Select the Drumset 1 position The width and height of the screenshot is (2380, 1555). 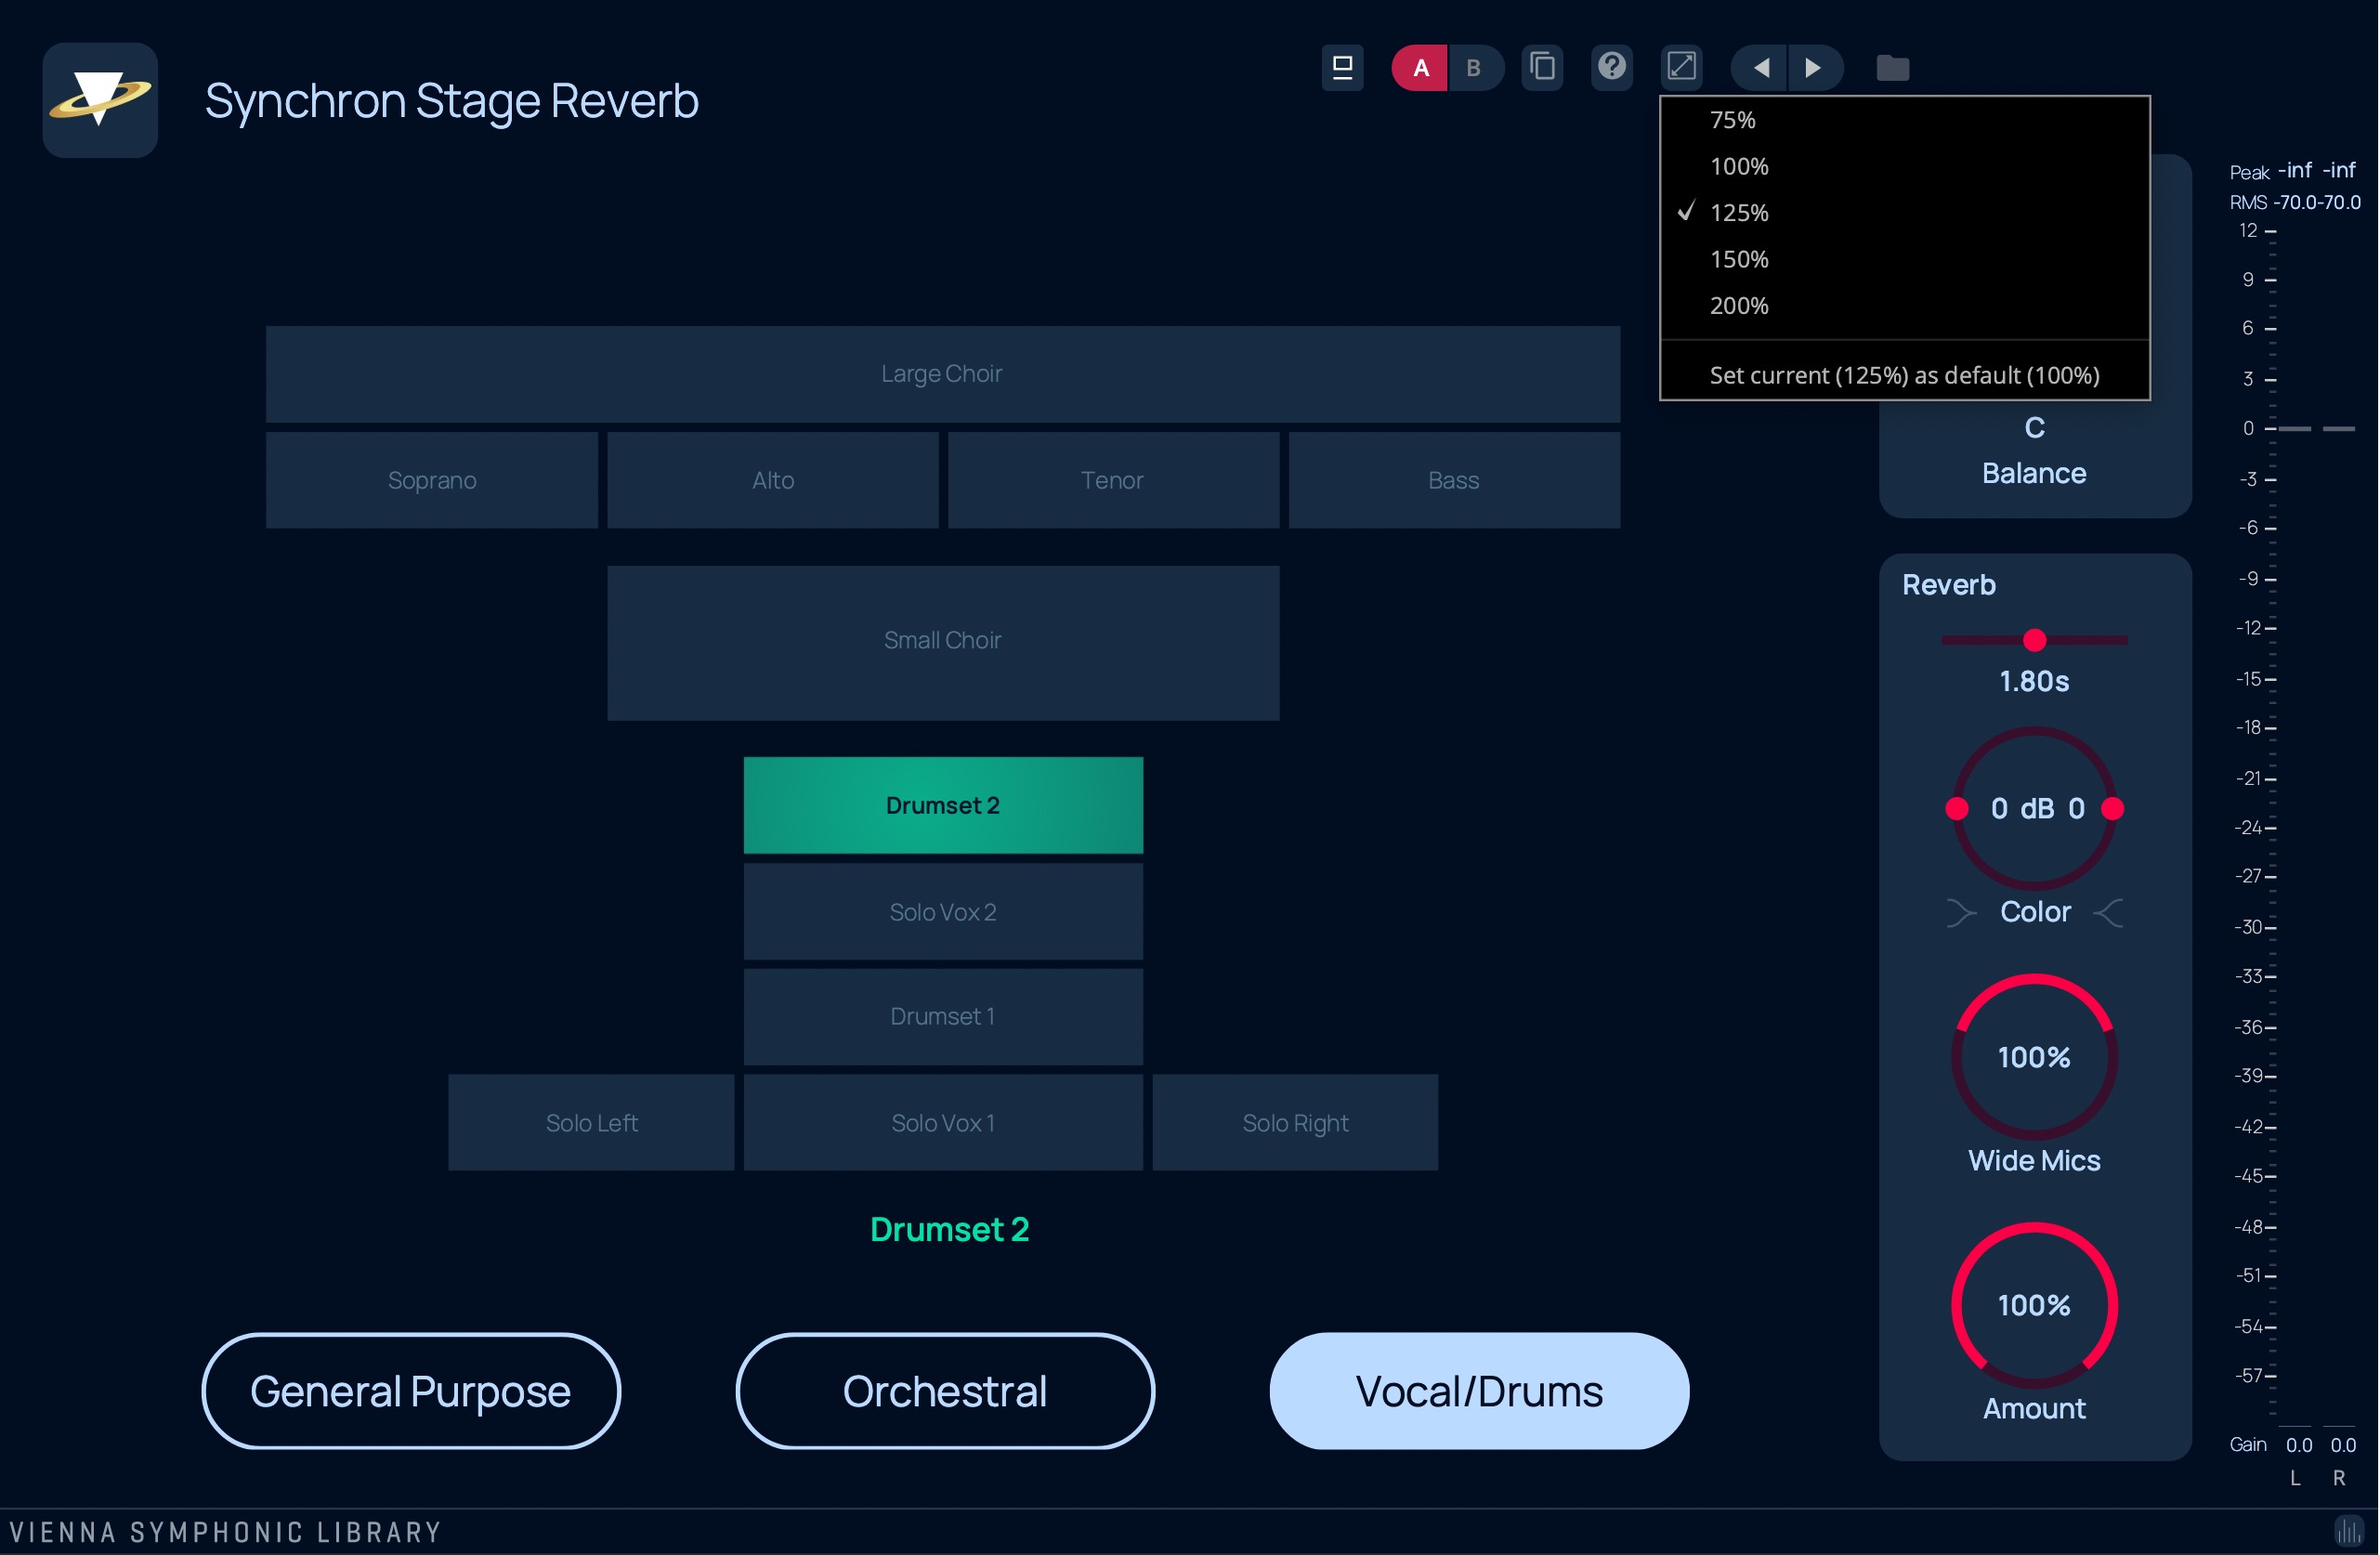point(943,1017)
